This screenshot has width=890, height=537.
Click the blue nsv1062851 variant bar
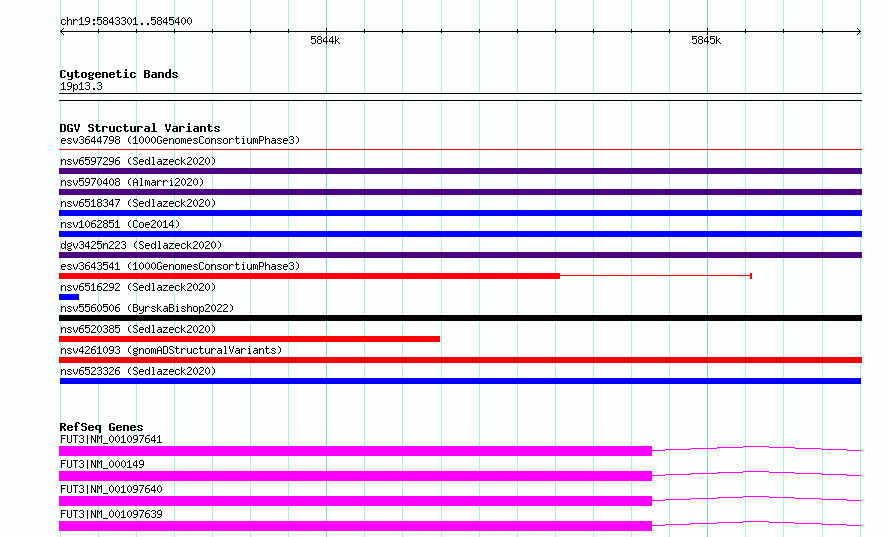460,234
